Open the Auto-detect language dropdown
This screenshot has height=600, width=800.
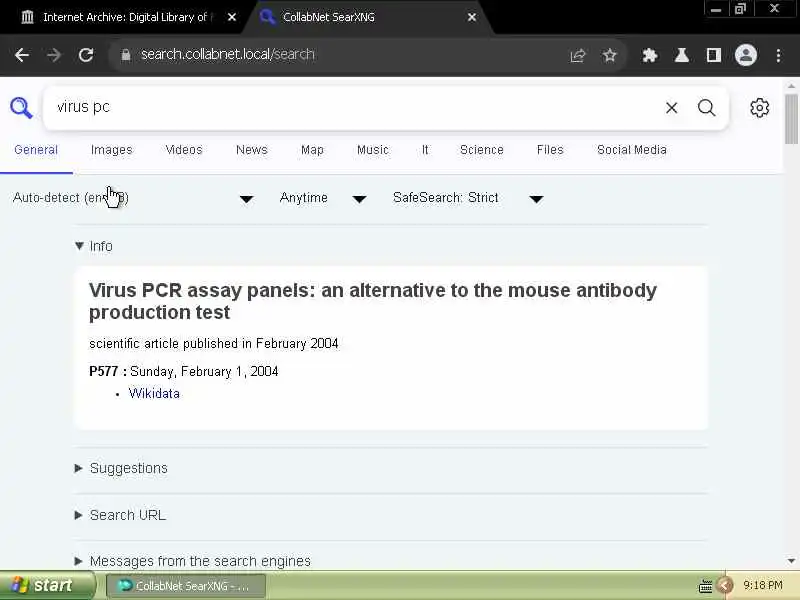[x=133, y=198]
